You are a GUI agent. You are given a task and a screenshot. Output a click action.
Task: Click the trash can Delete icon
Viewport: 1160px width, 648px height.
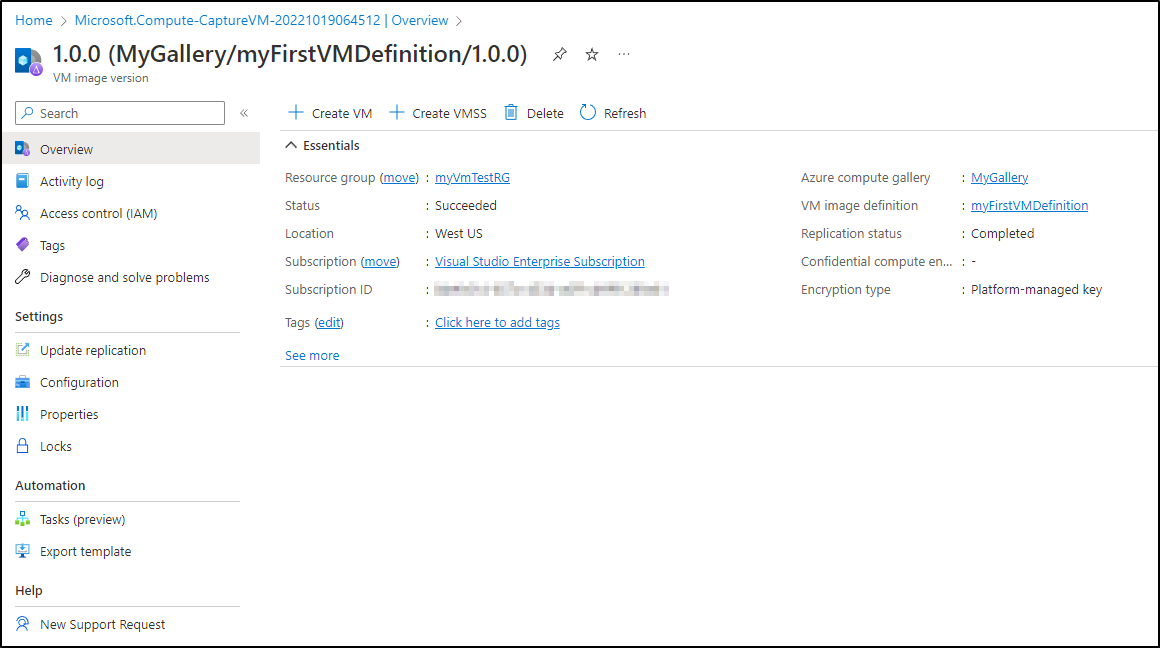pos(511,112)
